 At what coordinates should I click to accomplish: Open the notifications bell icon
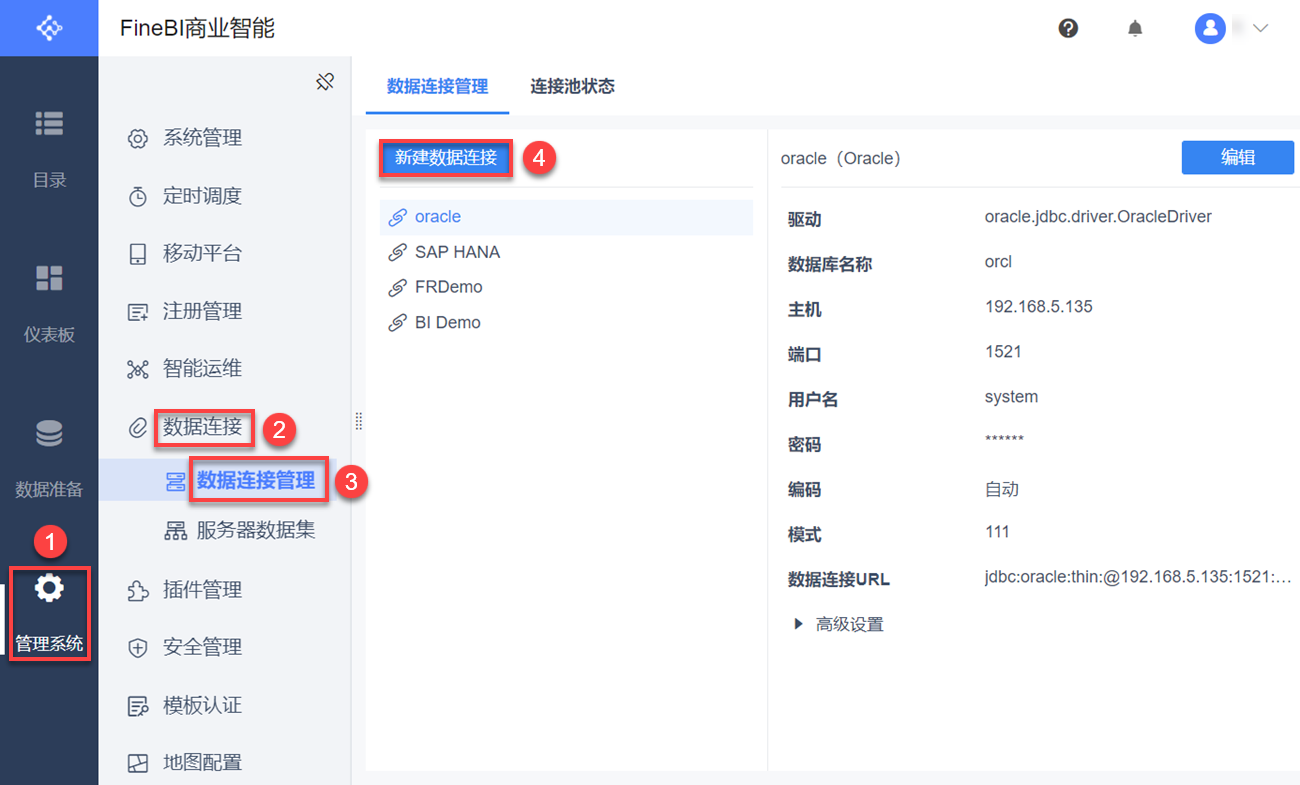(1135, 29)
